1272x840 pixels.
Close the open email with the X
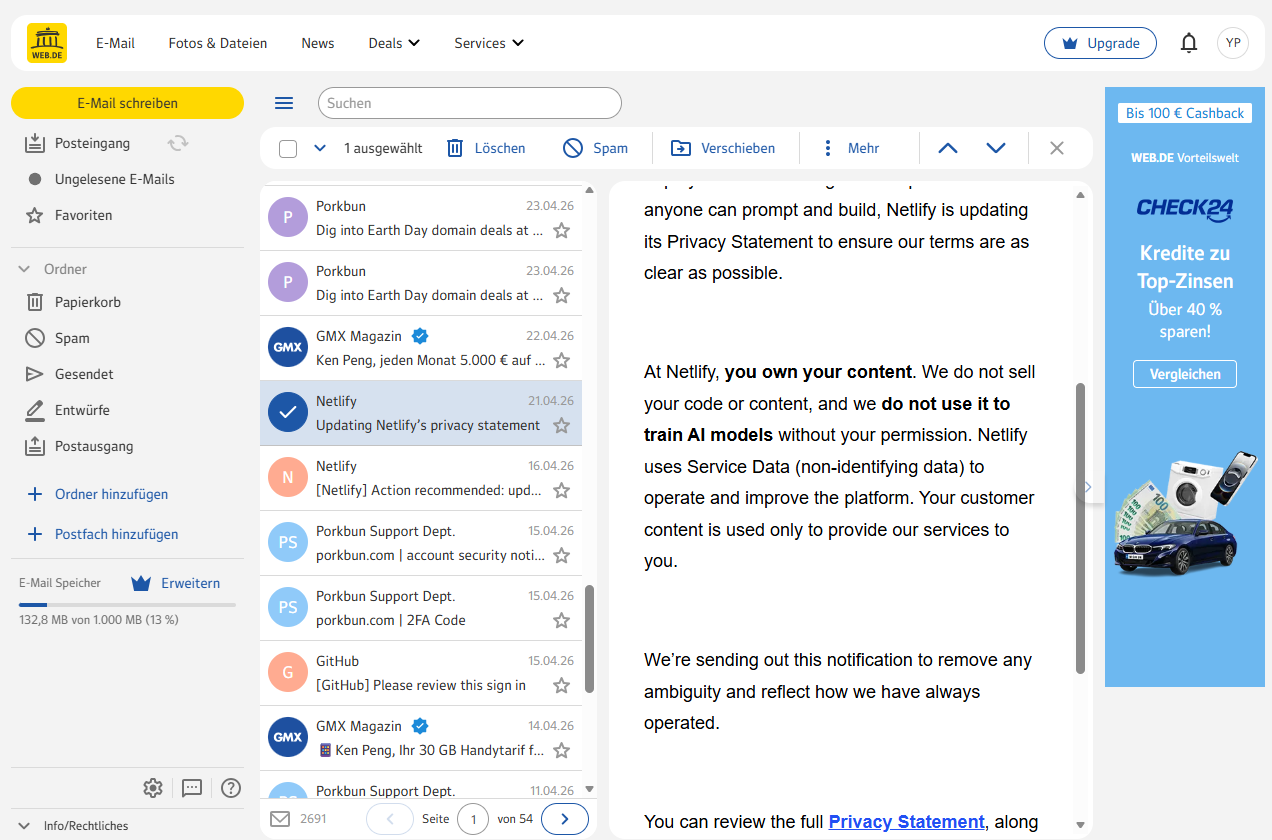click(1057, 148)
